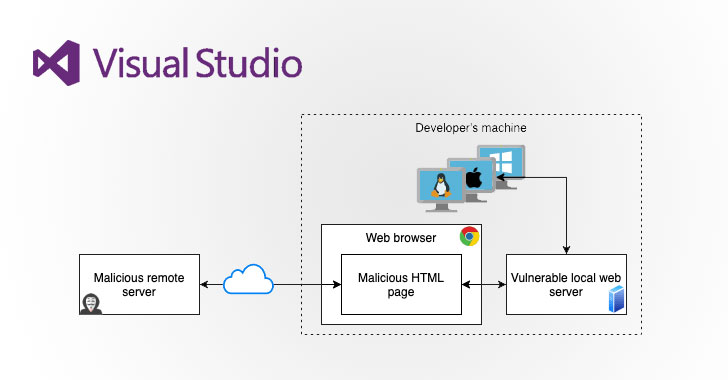The height and width of the screenshot is (380, 728).
Task: Select the "Vulnerable local web server" box
Action: tap(566, 284)
